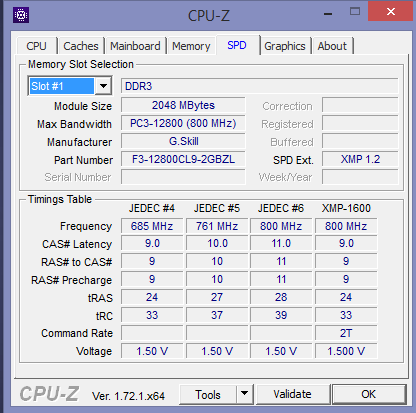Open the Memory tab
Viewport: 416px width, 413px height.
click(191, 46)
